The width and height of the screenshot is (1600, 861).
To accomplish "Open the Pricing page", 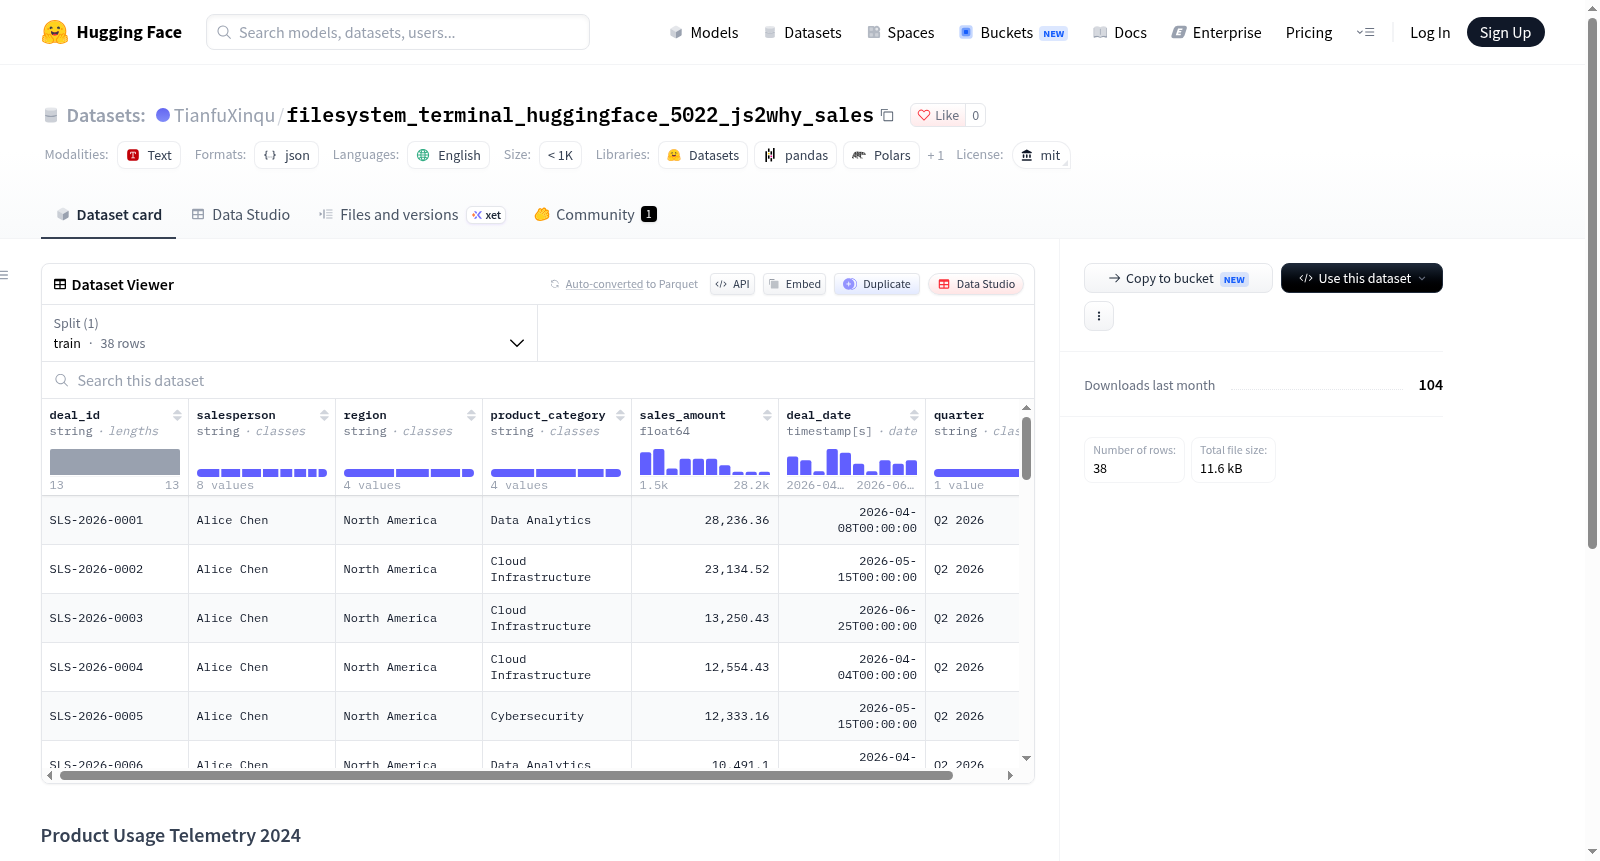I will click(x=1309, y=32).
